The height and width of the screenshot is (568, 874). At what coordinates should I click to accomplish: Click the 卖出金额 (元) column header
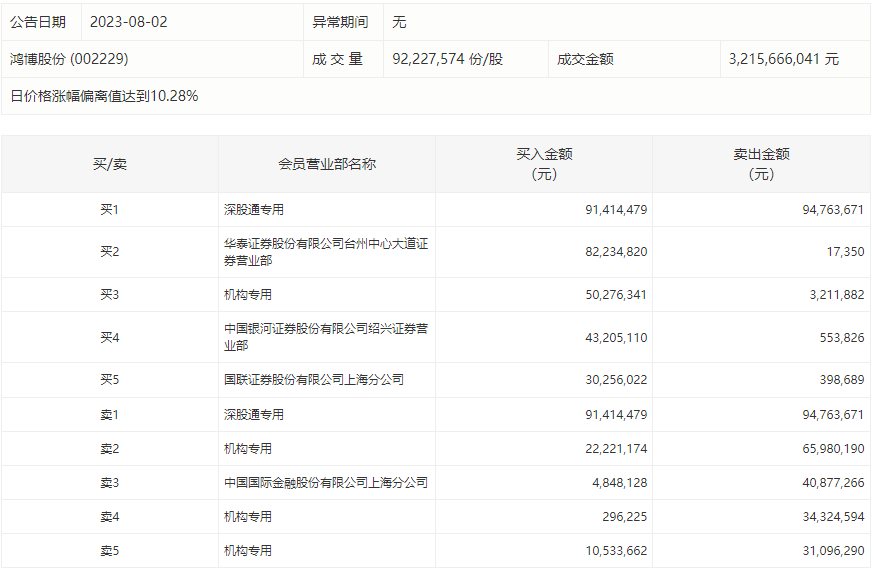coord(761,164)
